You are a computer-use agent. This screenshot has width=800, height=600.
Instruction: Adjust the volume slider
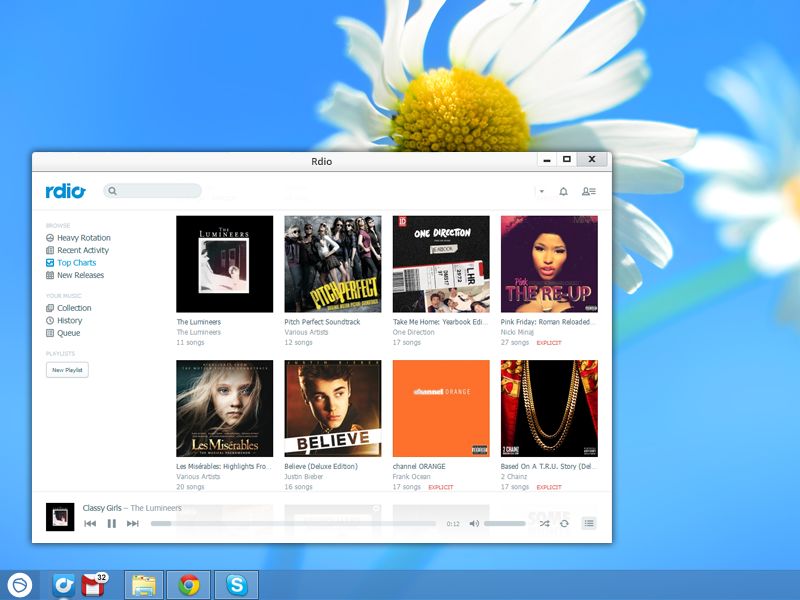point(505,523)
